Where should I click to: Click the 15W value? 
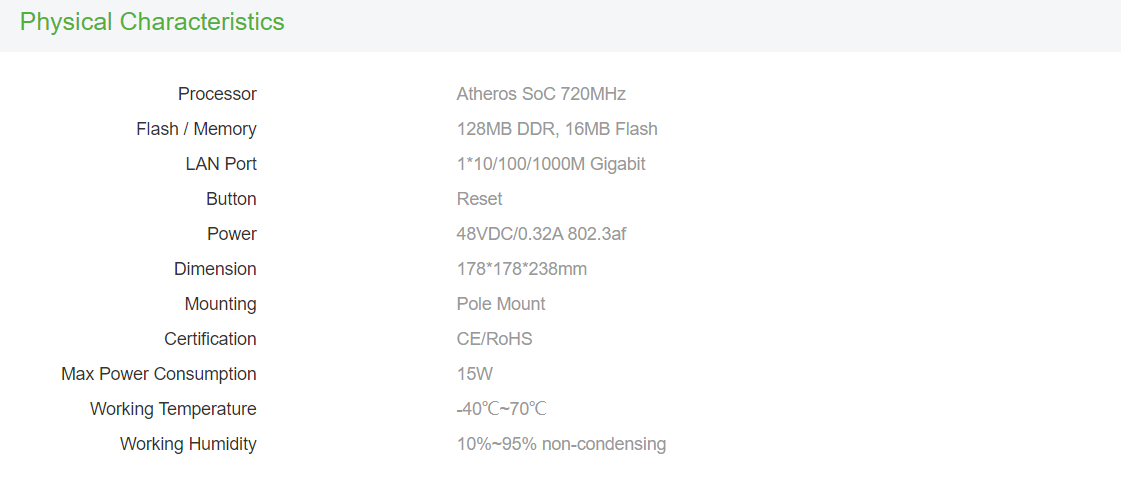coord(475,374)
